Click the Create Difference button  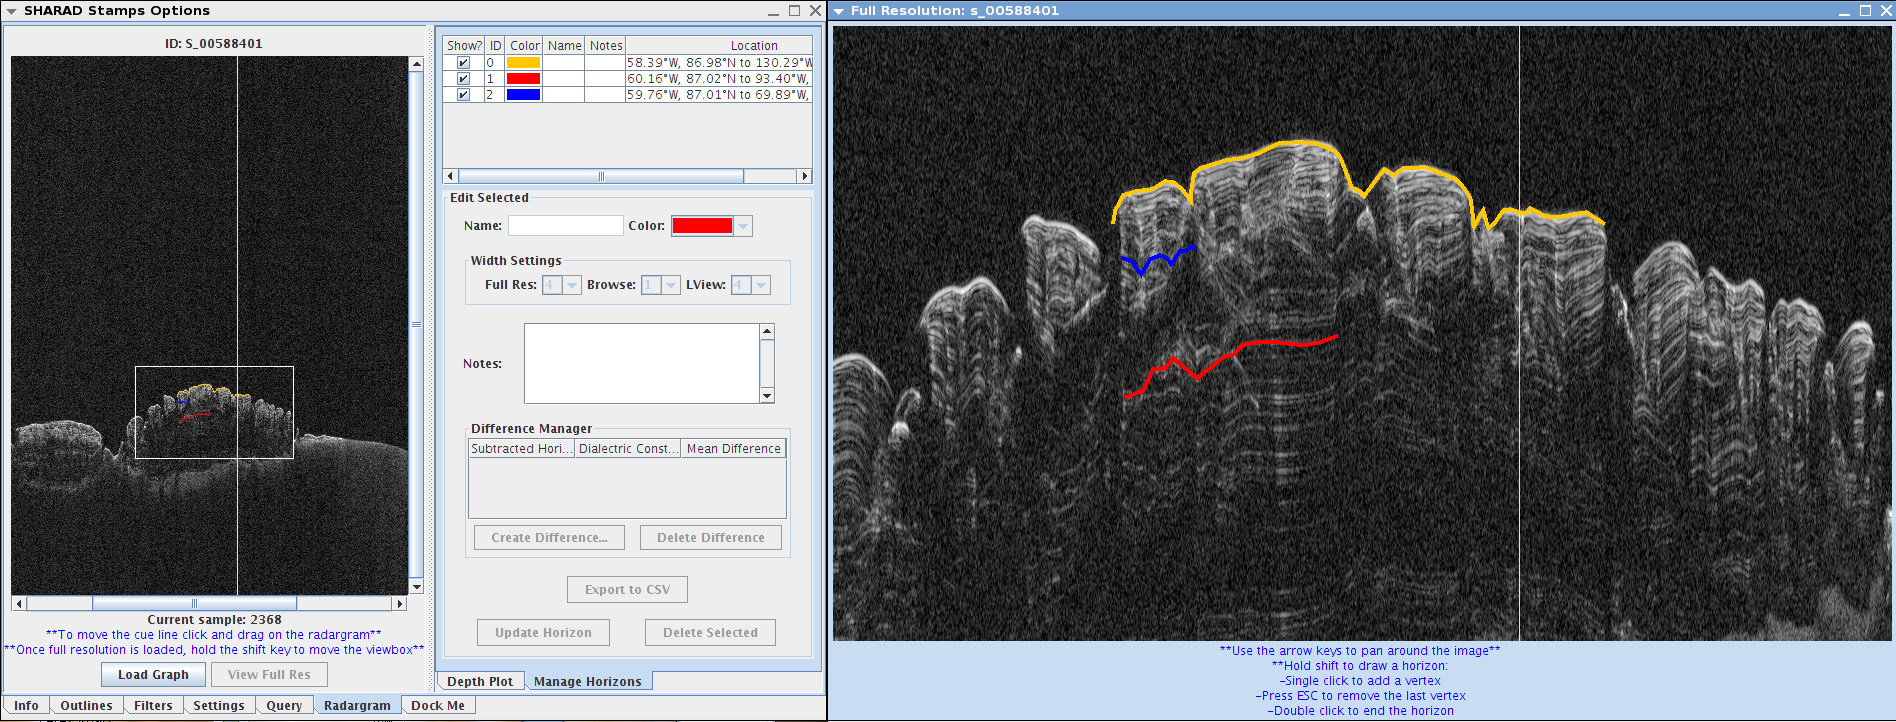click(549, 538)
